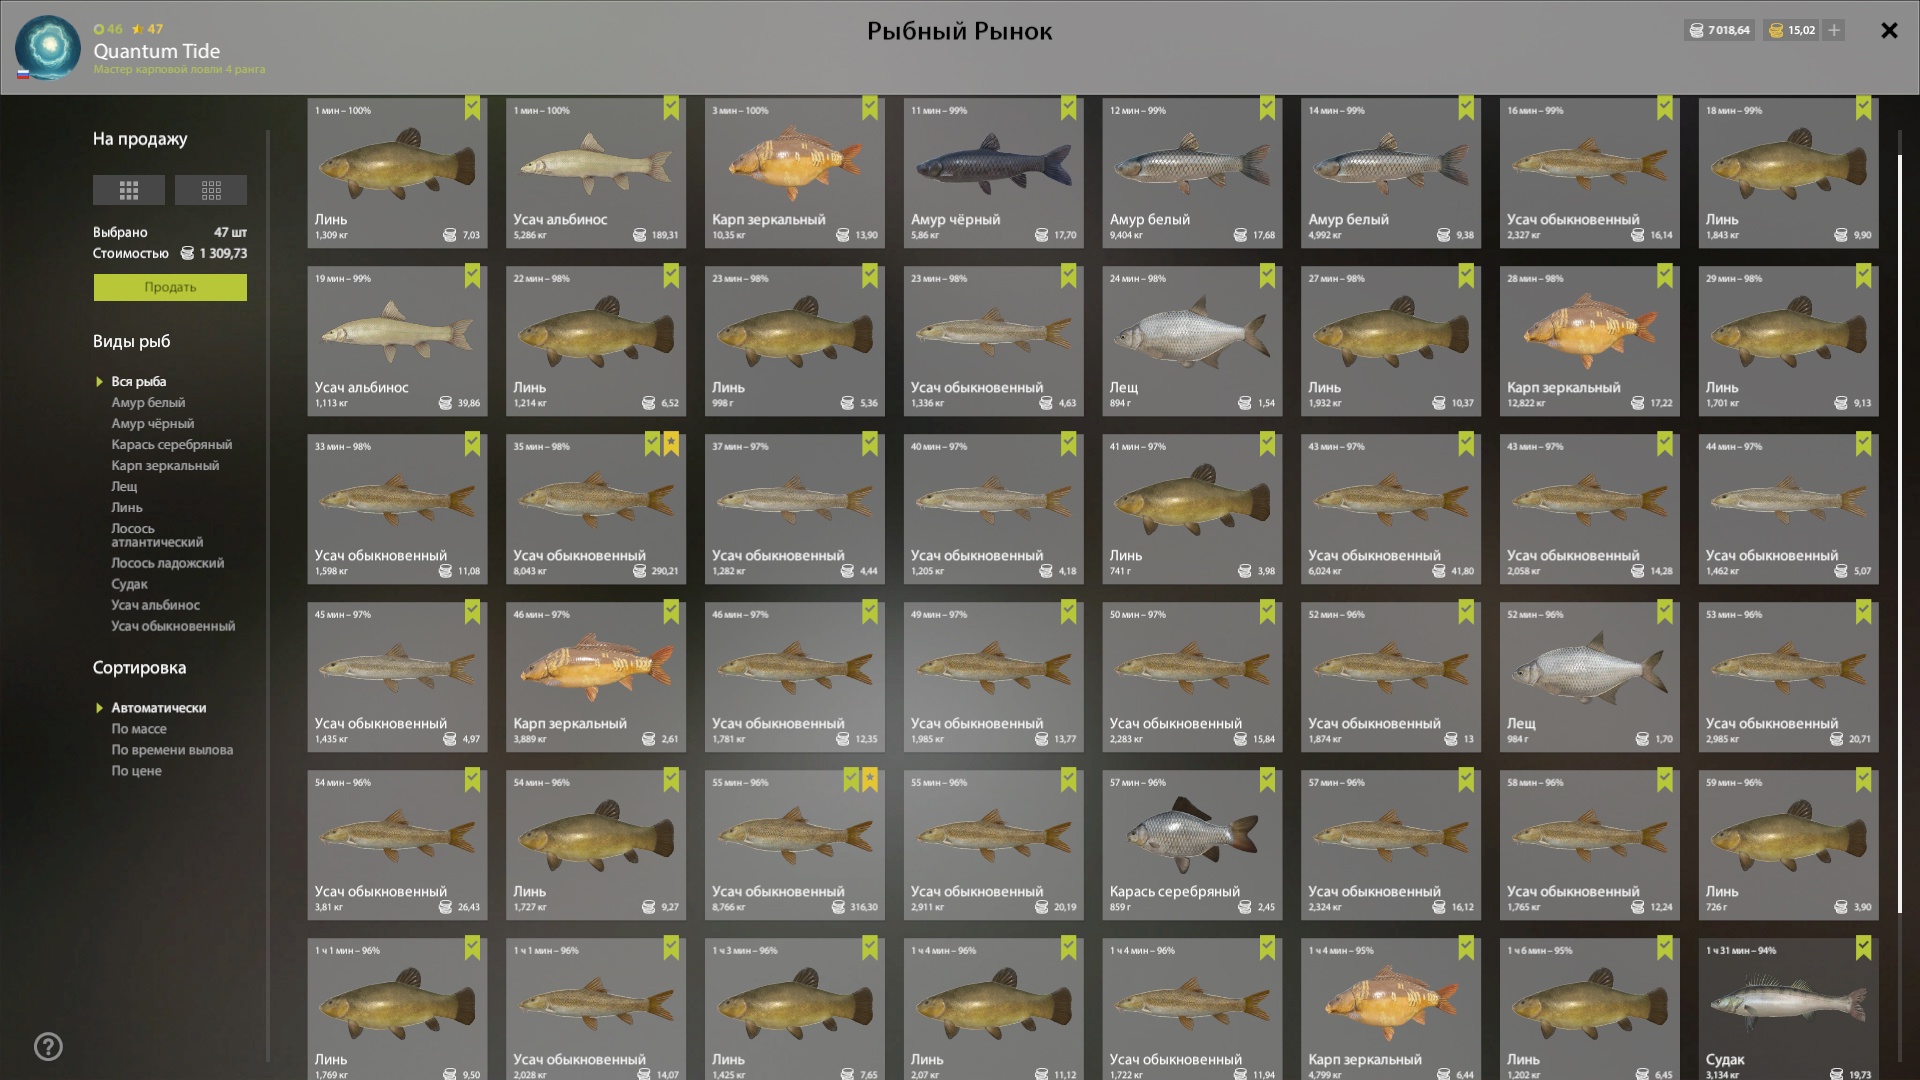Toggle selection bookmark on Амур чёрный card

pyautogui.click(x=1068, y=107)
